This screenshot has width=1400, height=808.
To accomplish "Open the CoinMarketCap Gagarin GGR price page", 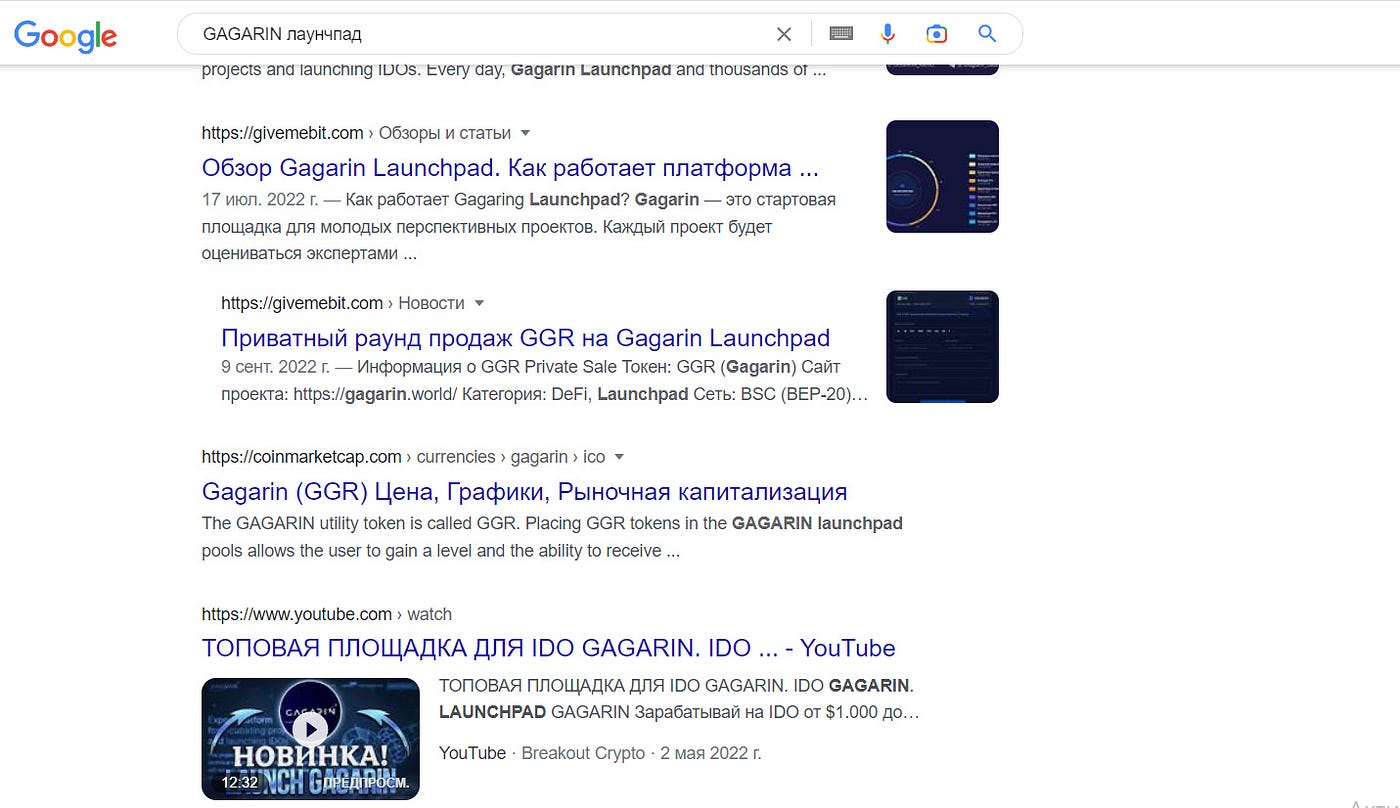I will point(524,491).
